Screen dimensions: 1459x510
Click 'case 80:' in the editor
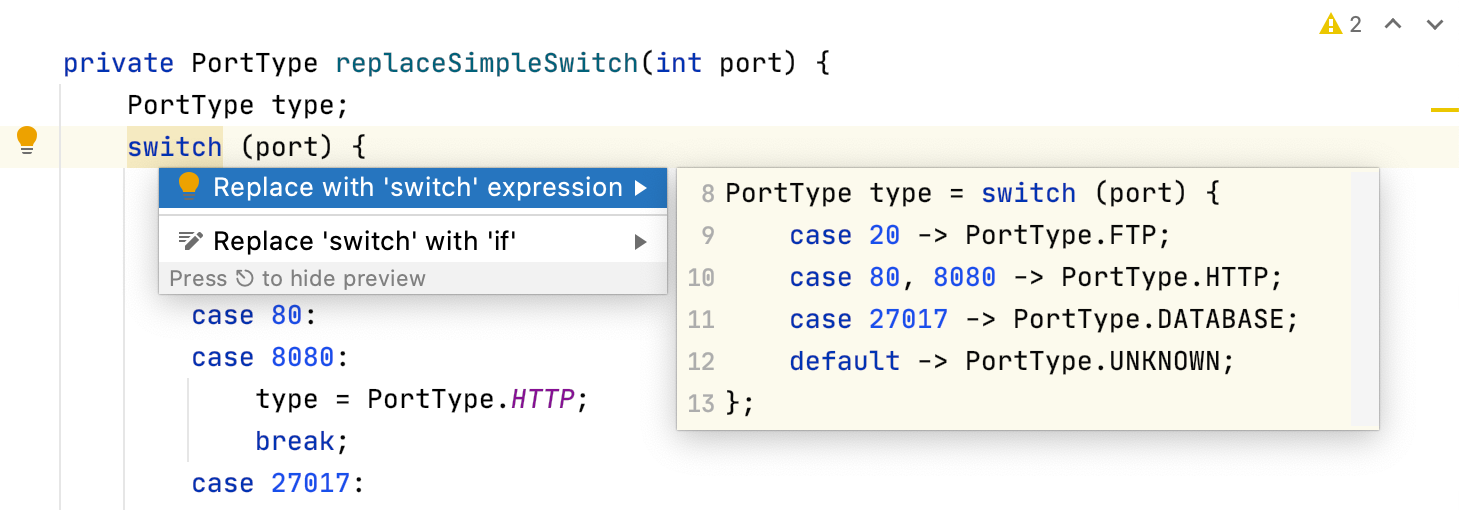point(254,316)
